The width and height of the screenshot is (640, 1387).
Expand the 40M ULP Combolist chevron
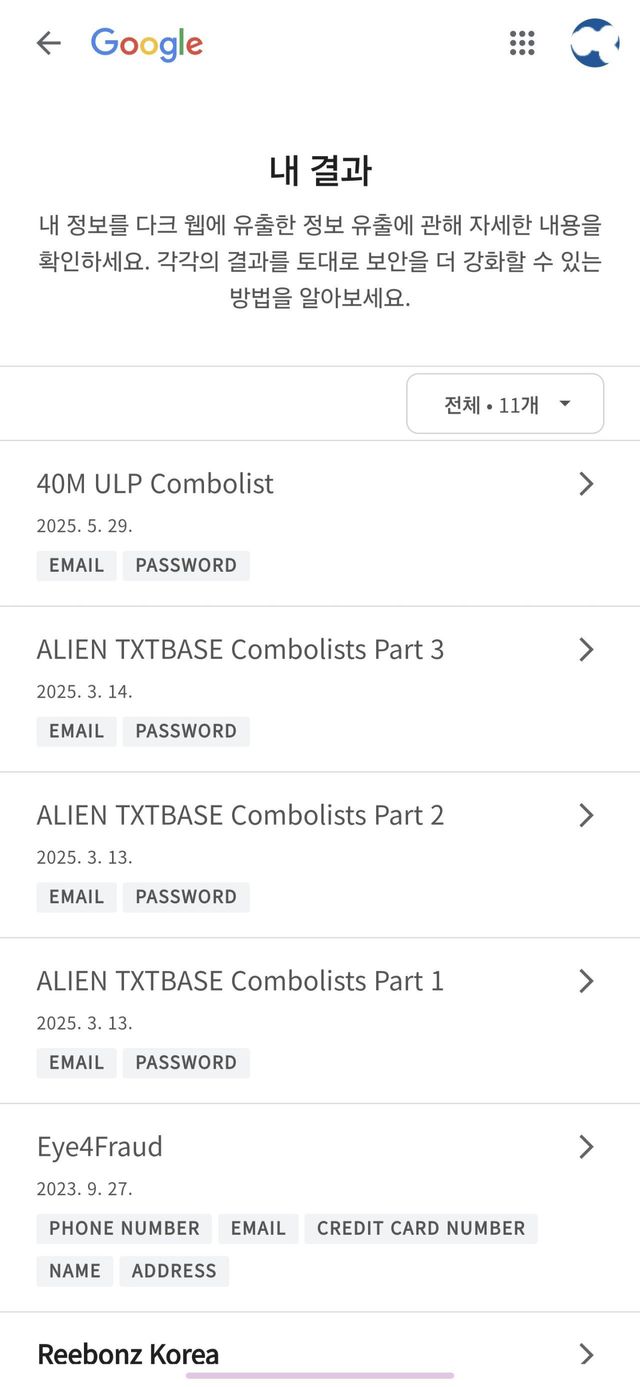click(x=586, y=484)
